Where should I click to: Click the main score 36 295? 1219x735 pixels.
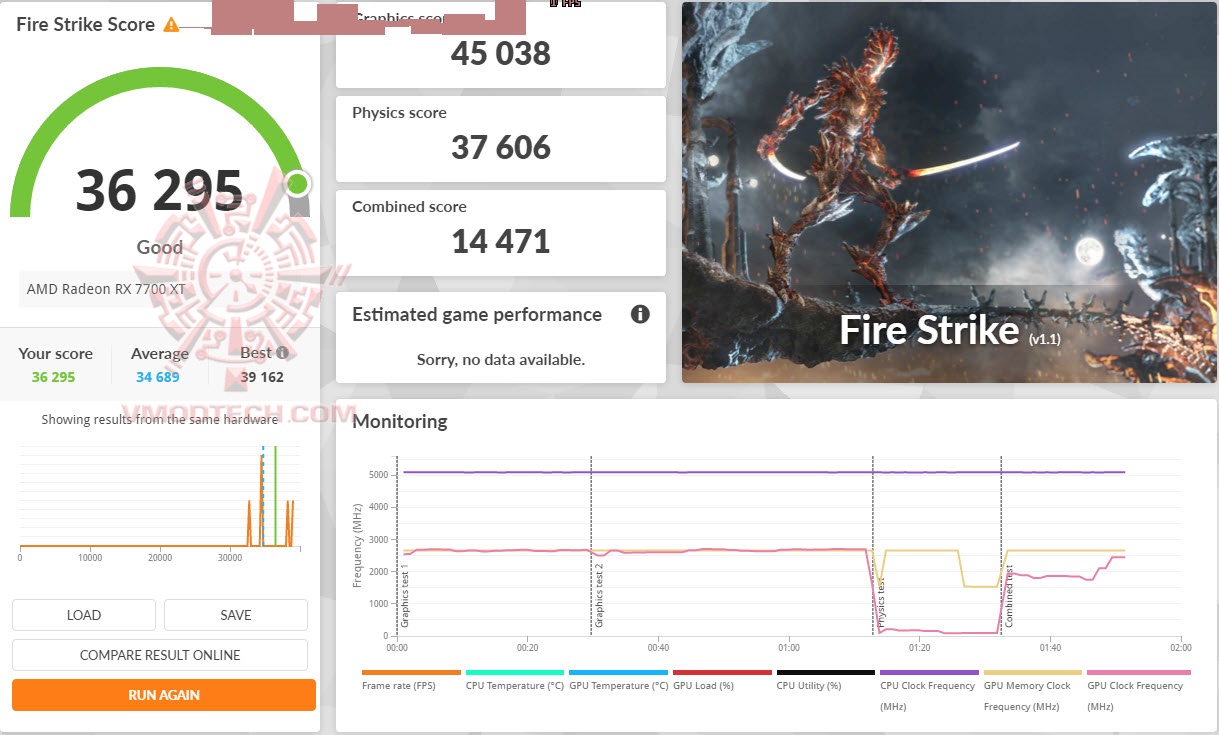pyautogui.click(x=160, y=190)
